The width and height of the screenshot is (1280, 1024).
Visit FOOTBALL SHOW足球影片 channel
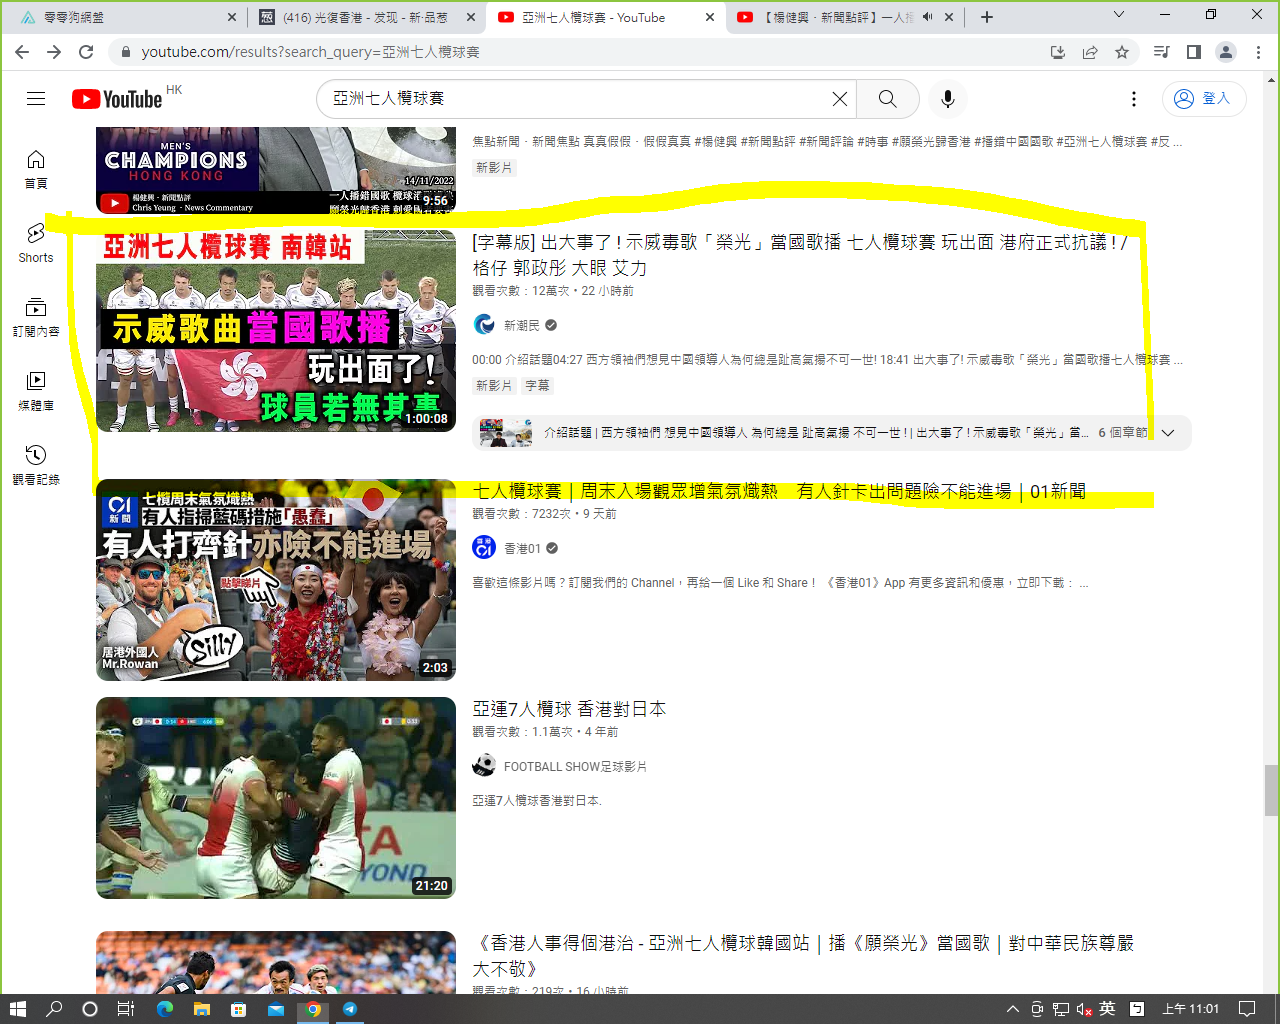pos(575,766)
